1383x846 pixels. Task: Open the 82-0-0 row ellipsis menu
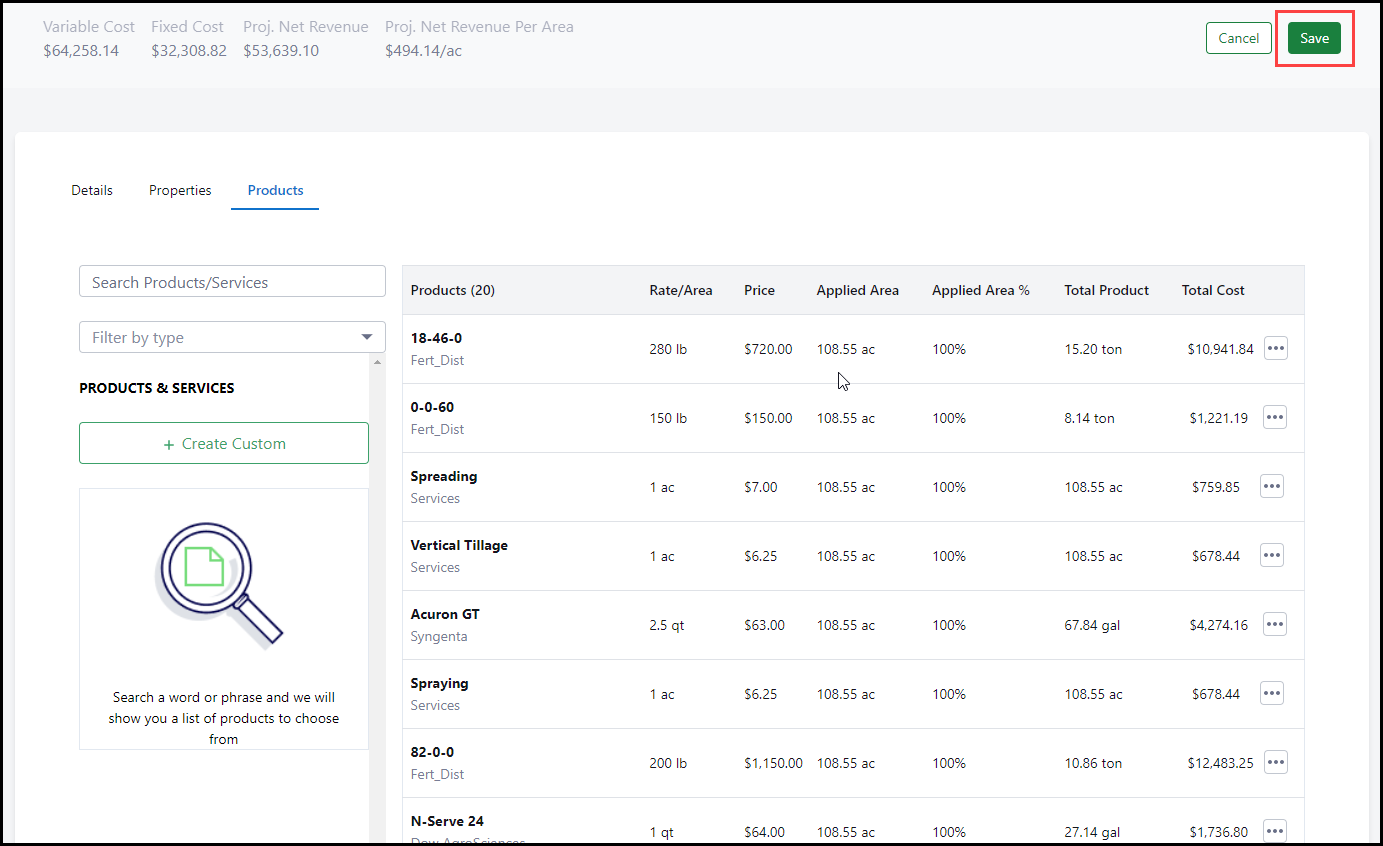[x=1275, y=762]
